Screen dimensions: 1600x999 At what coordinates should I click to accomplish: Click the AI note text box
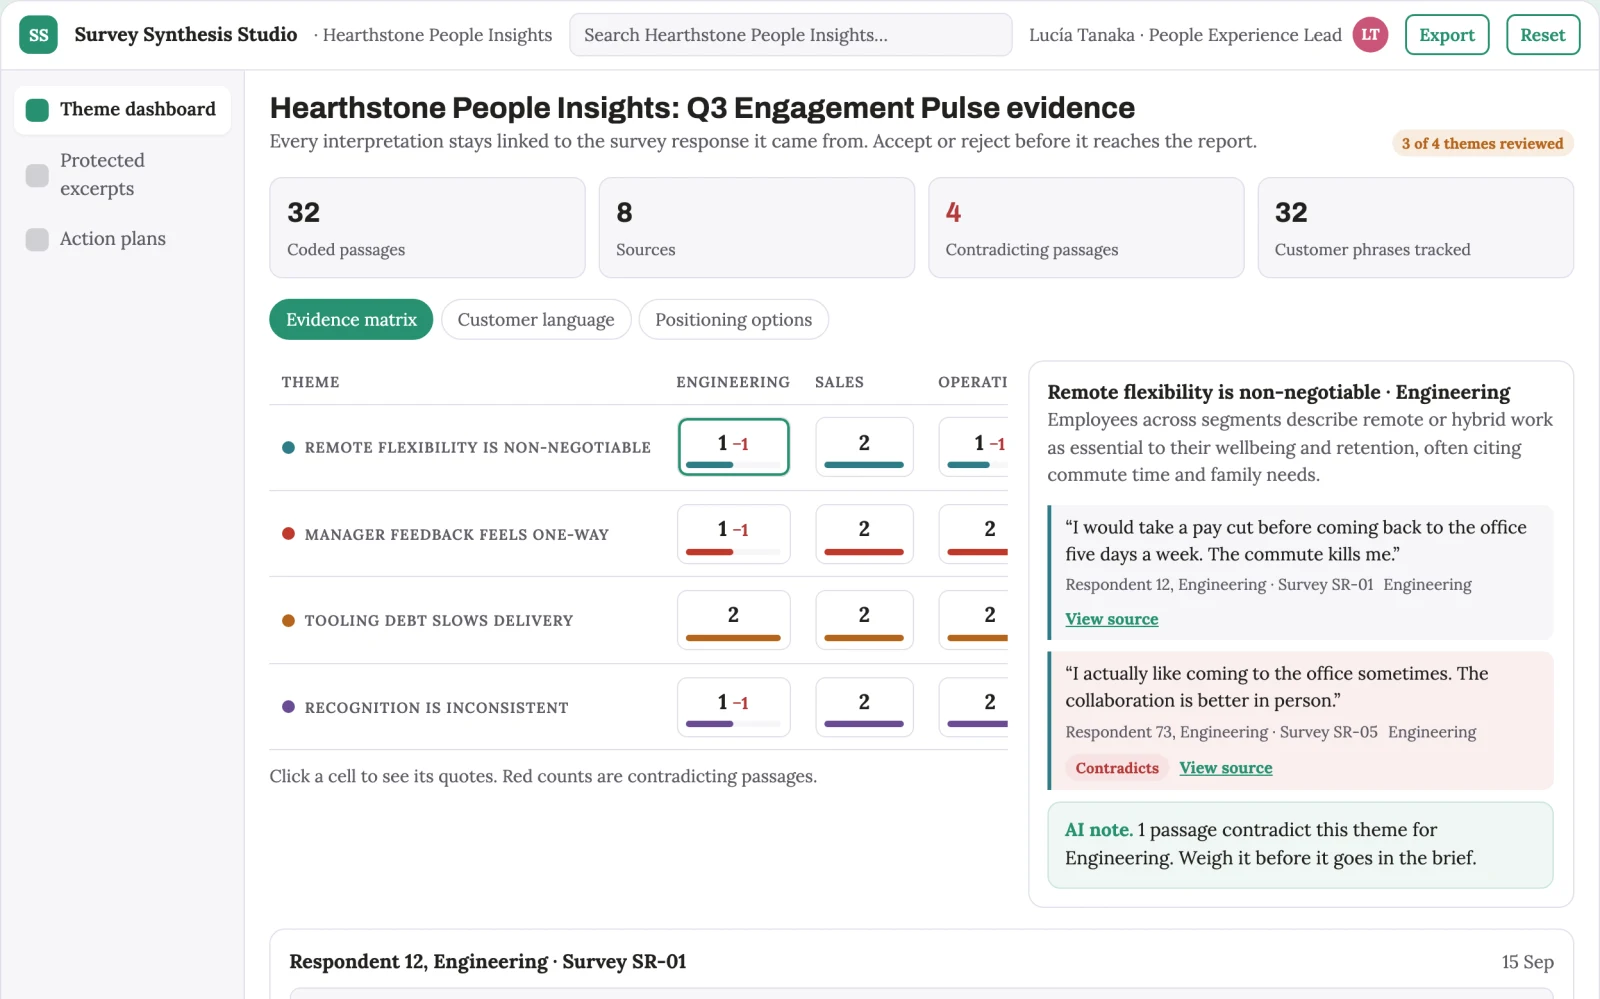tap(1300, 845)
